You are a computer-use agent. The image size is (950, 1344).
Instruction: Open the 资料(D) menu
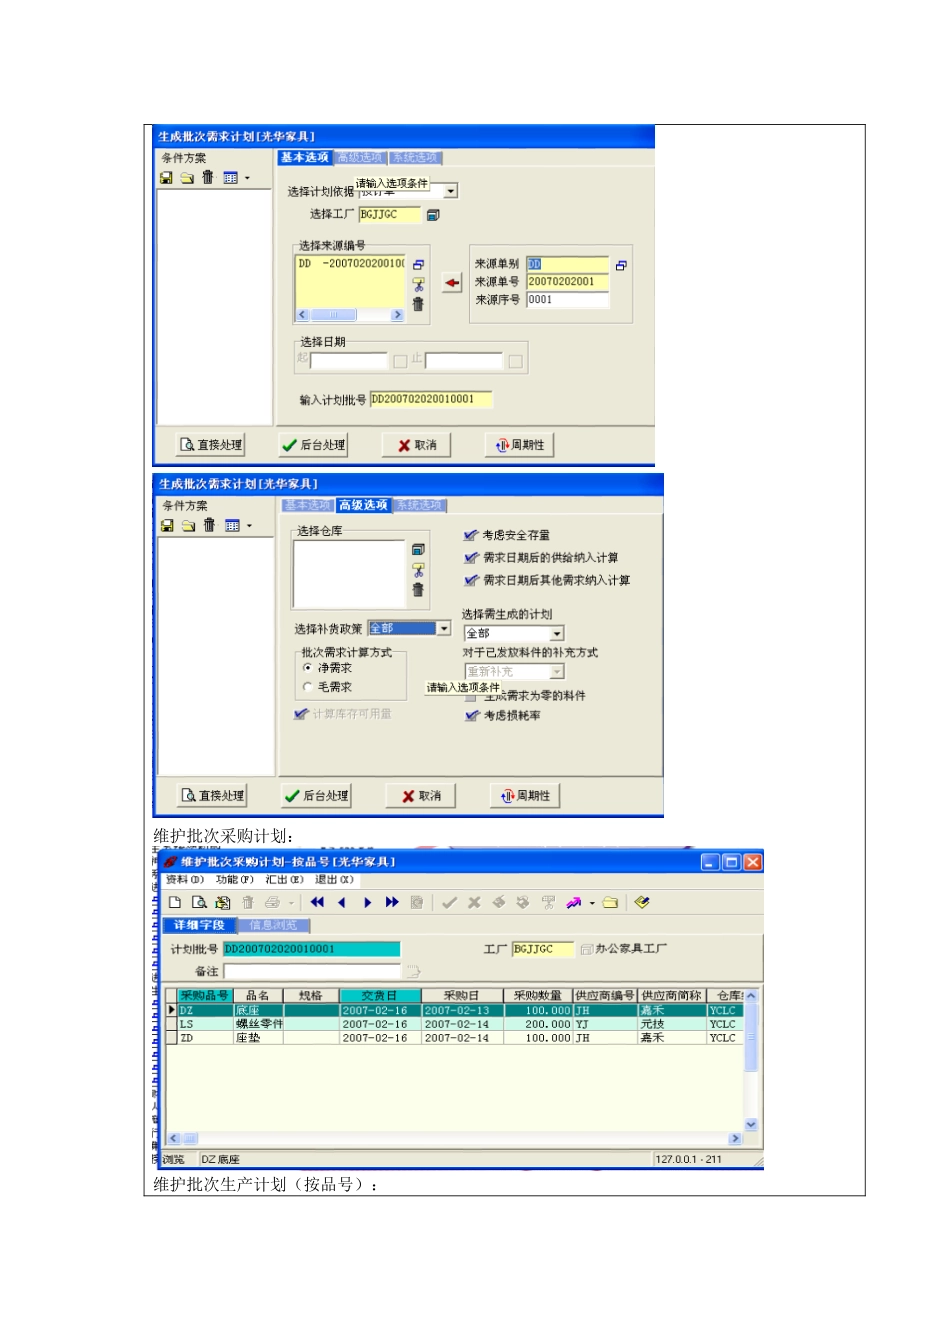click(x=185, y=880)
